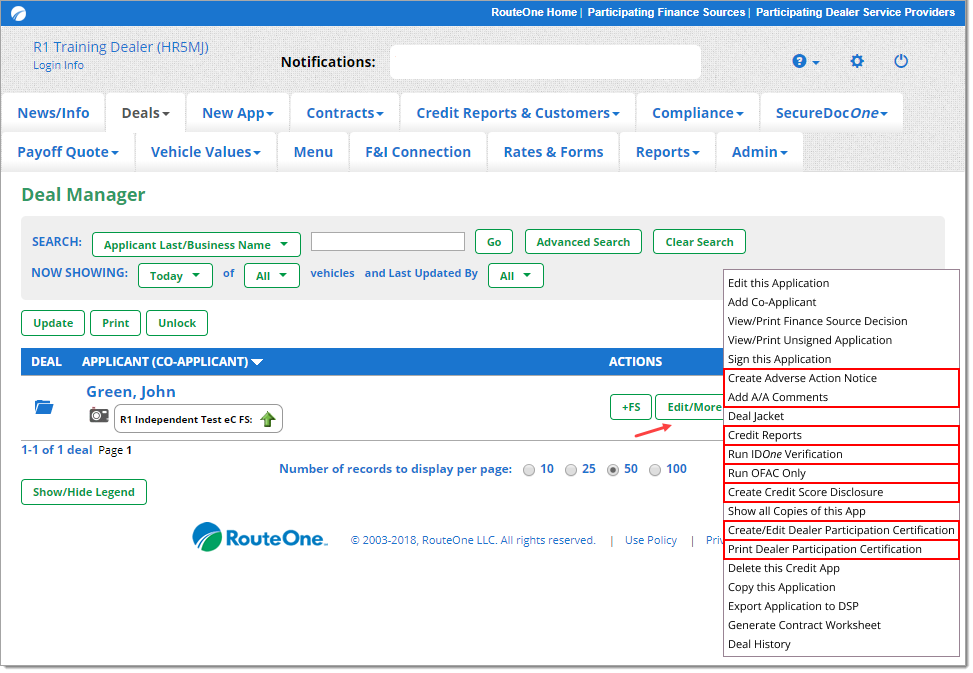Open the blue deal folder icon
The height and width of the screenshot is (673, 973).
tap(44, 407)
